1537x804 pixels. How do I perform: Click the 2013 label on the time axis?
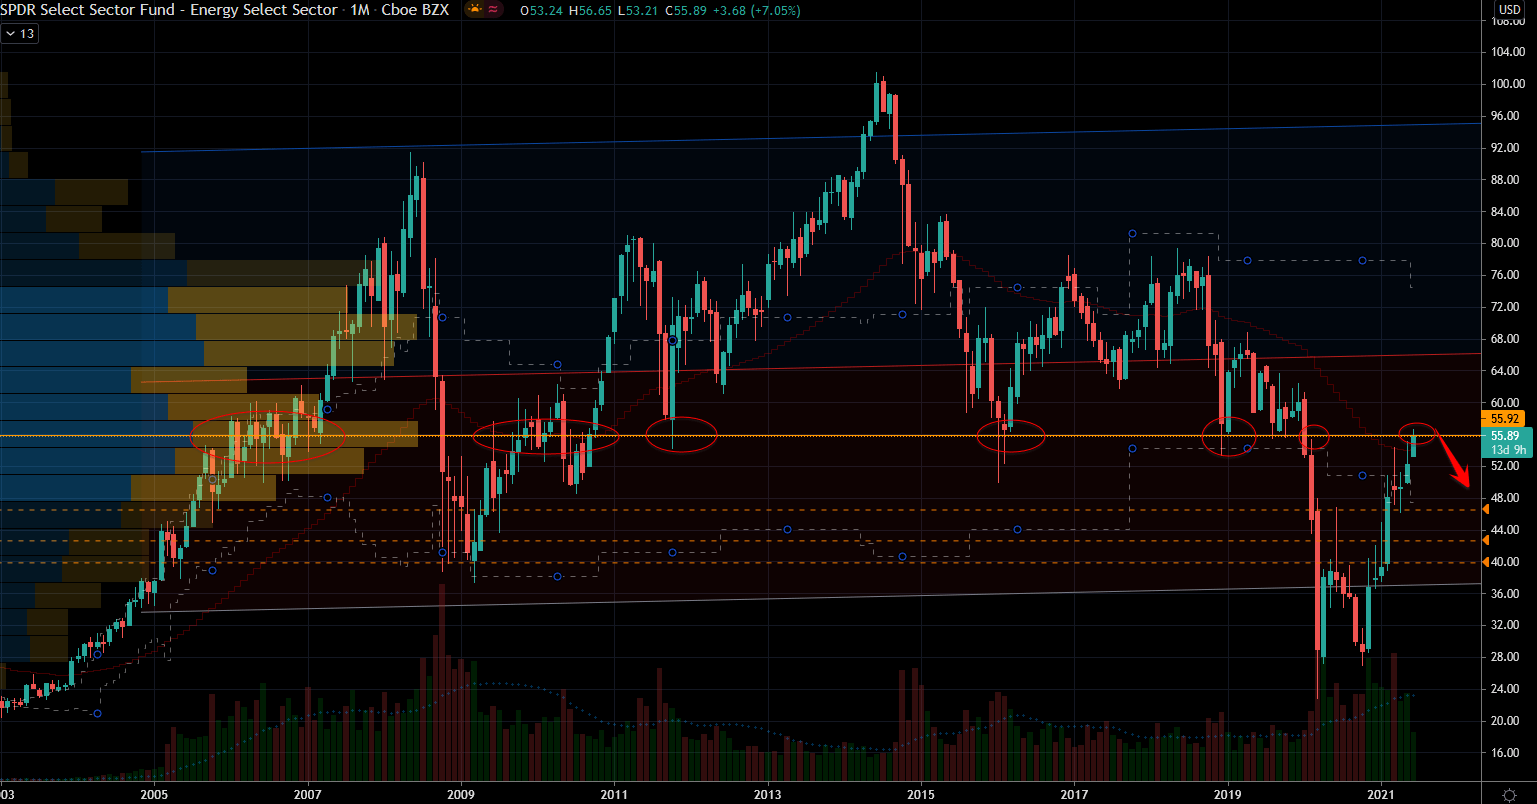point(767,793)
